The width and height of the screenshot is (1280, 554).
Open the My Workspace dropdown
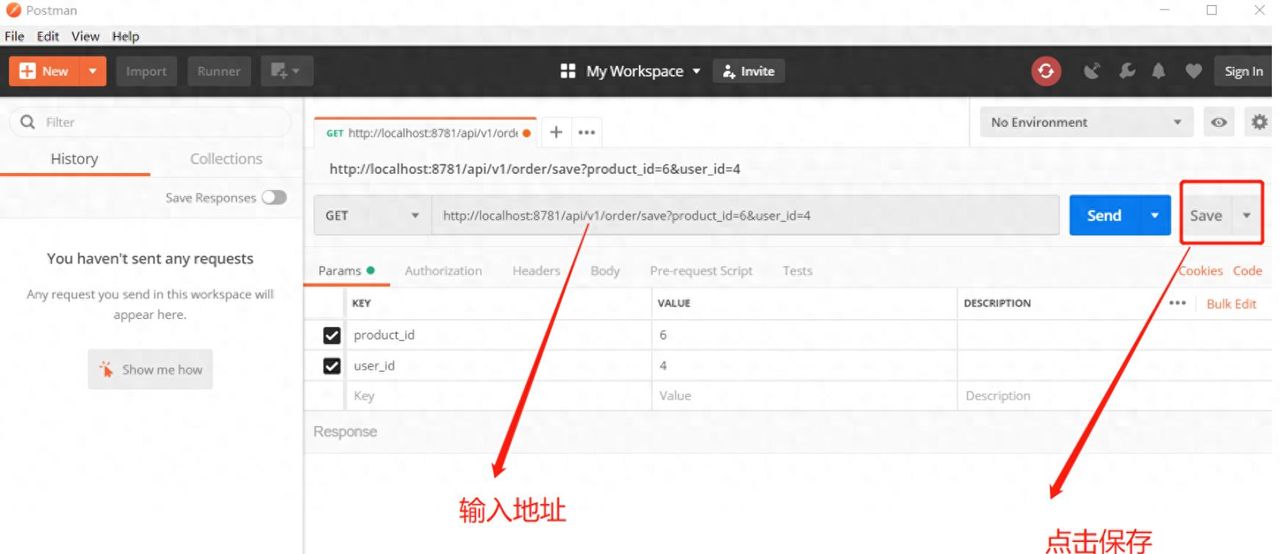[644, 71]
